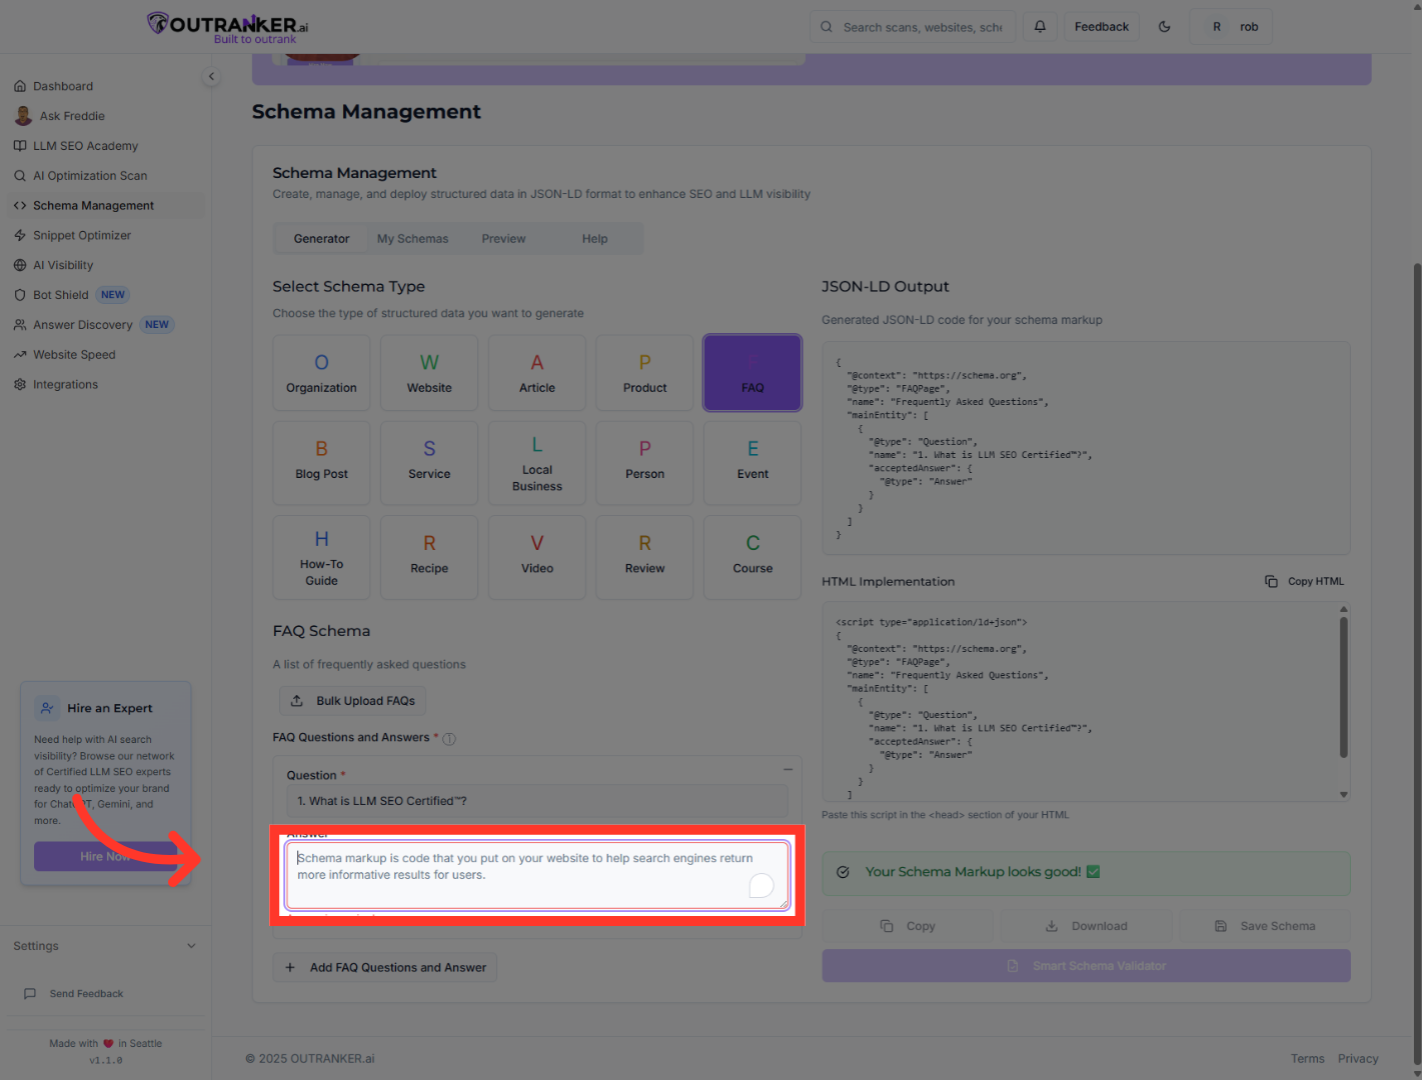
Task: Collapse the sidebar with the chevron
Action: coord(211,76)
